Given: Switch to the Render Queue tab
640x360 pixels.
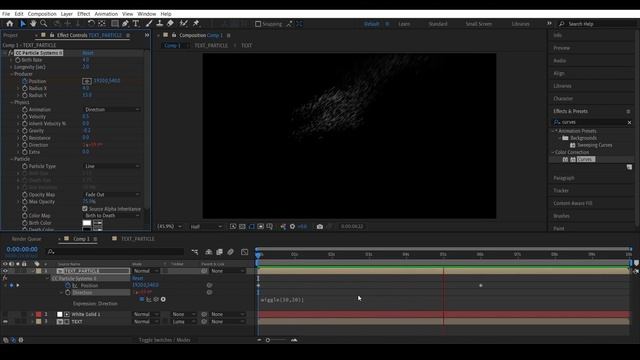Looking at the screenshot, I should point(26,239).
